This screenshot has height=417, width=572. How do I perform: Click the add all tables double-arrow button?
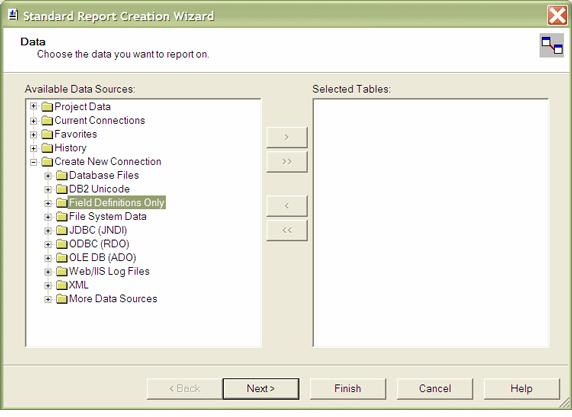(x=287, y=162)
